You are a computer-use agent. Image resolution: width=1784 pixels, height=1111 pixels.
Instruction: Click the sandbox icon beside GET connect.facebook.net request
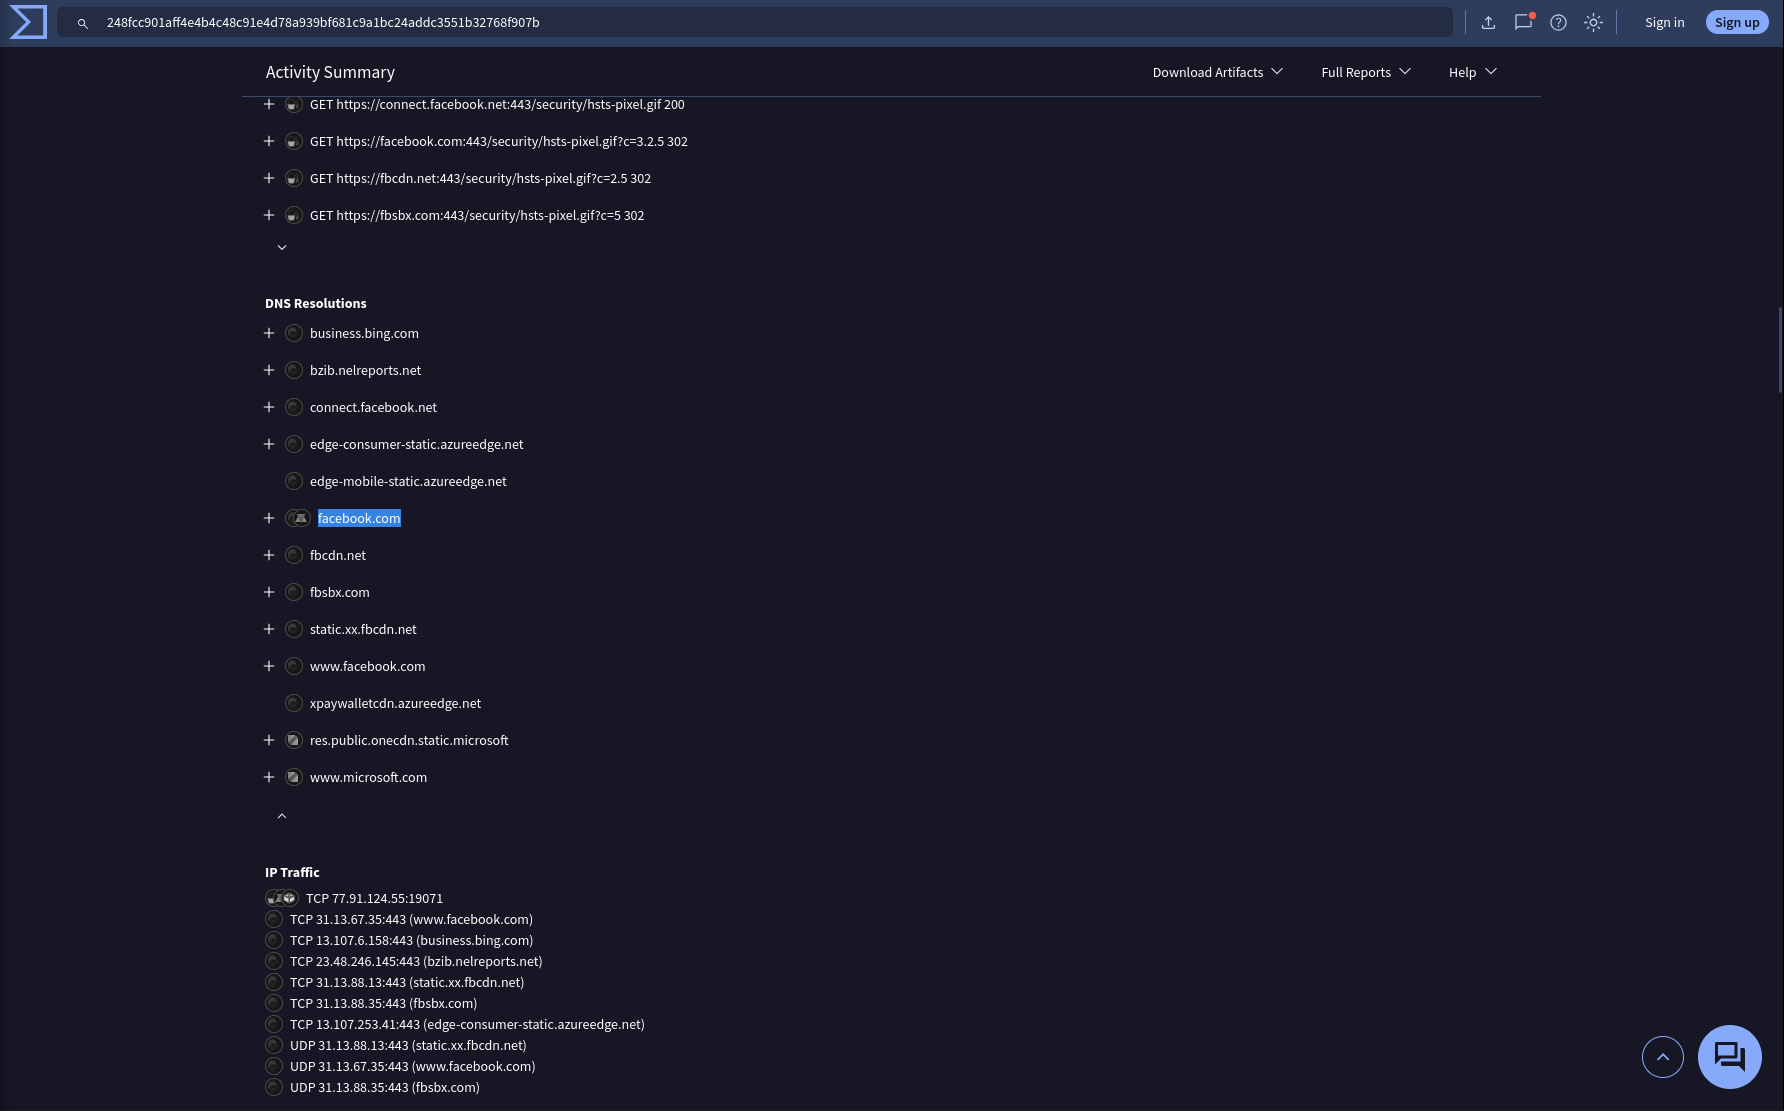click(294, 104)
